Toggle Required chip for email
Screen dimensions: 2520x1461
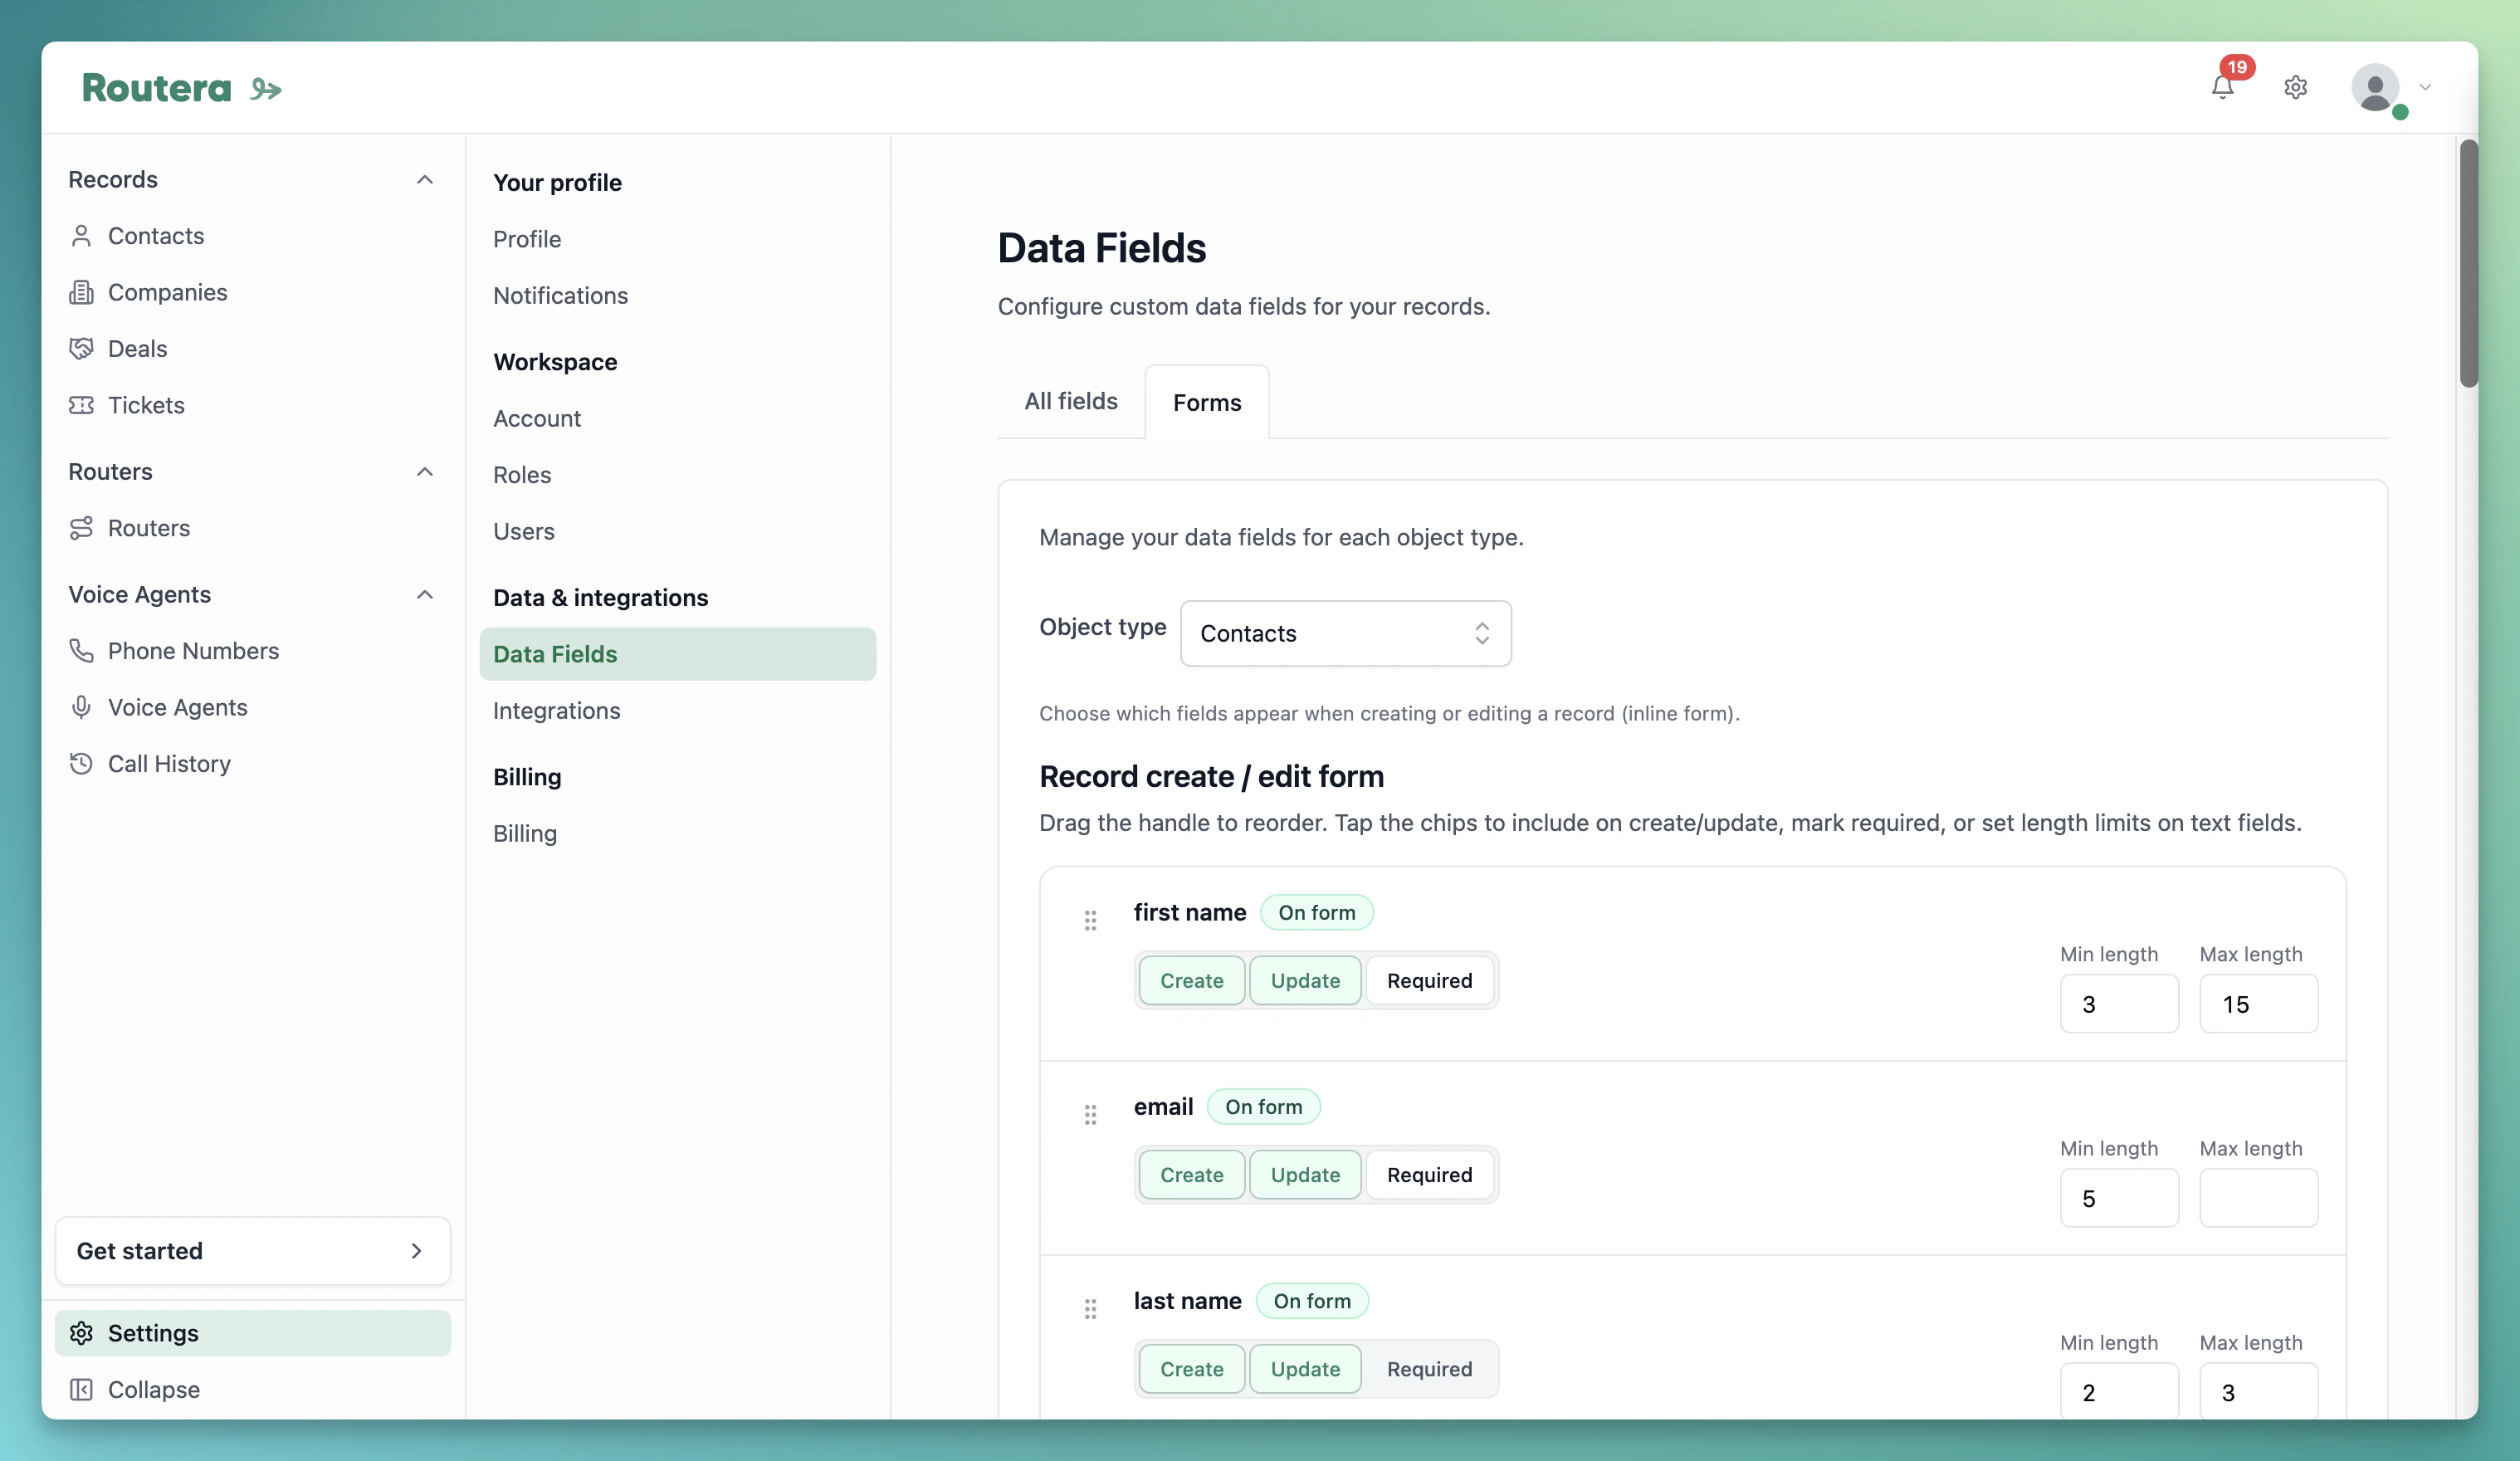click(x=1429, y=1174)
